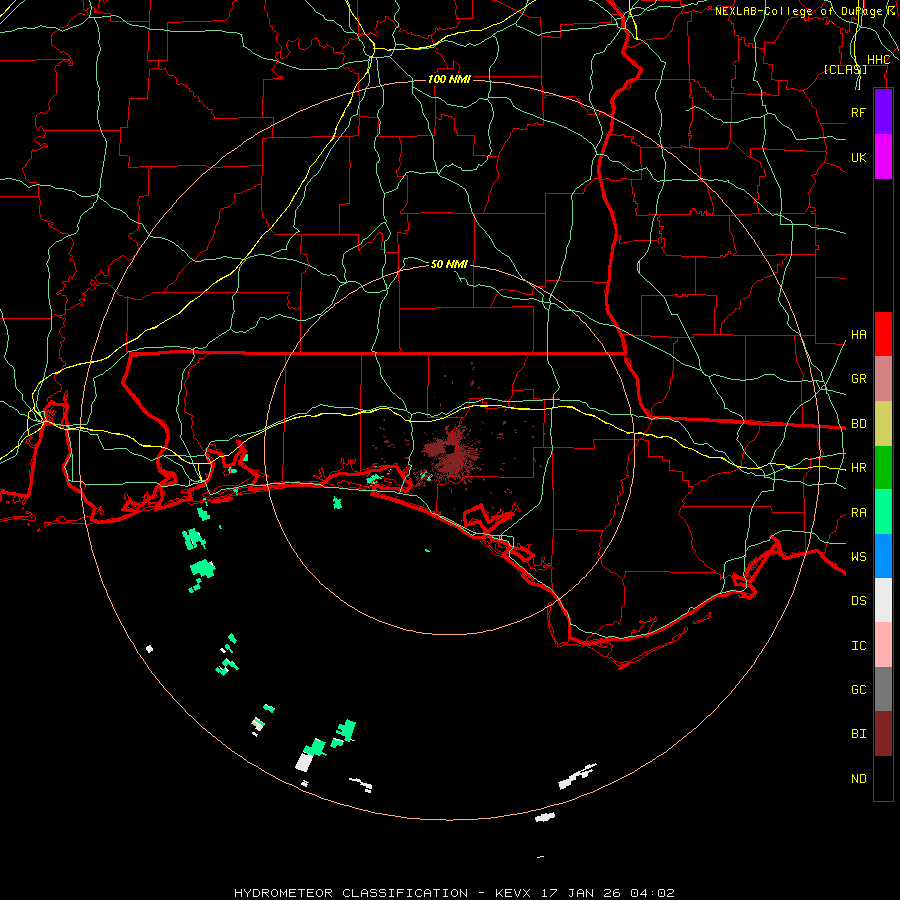Click the DS legend label
The width and height of the screenshot is (900, 900).
click(858, 601)
